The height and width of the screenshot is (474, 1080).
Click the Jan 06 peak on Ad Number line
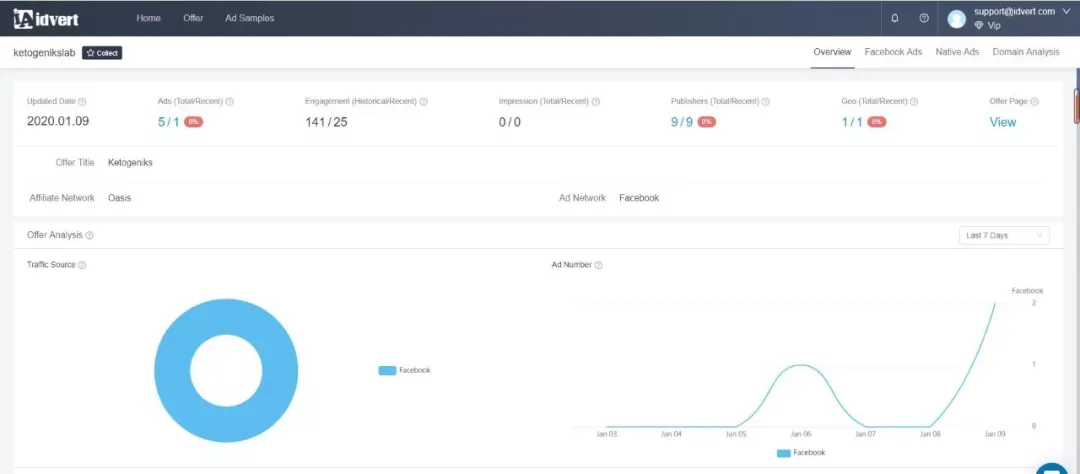(x=800, y=365)
